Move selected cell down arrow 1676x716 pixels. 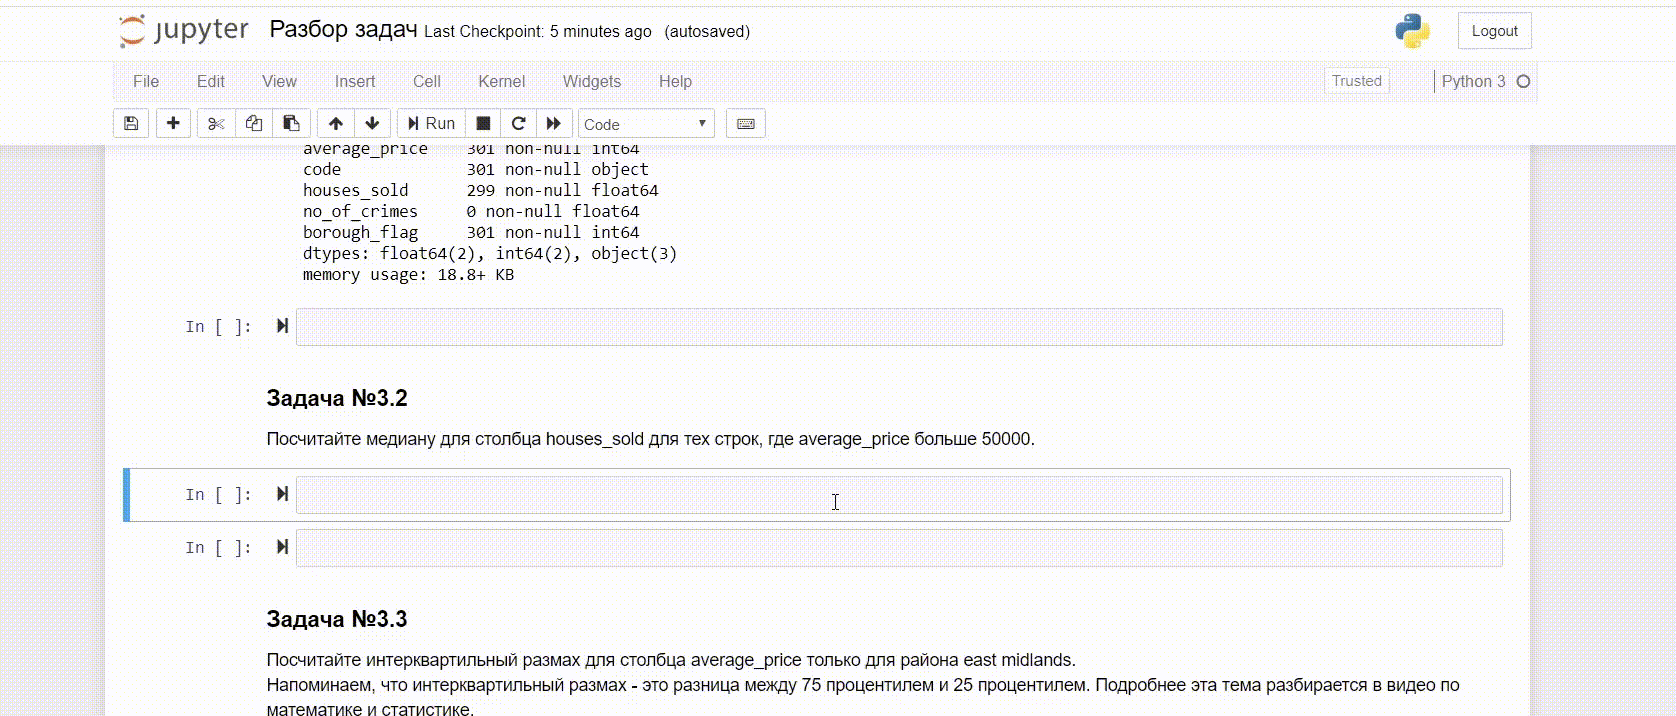[x=372, y=123]
